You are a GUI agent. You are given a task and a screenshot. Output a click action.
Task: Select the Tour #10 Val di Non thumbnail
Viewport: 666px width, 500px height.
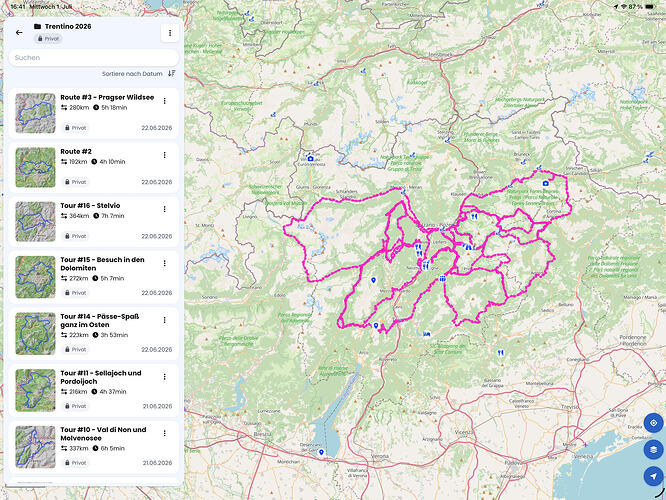click(35, 447)
